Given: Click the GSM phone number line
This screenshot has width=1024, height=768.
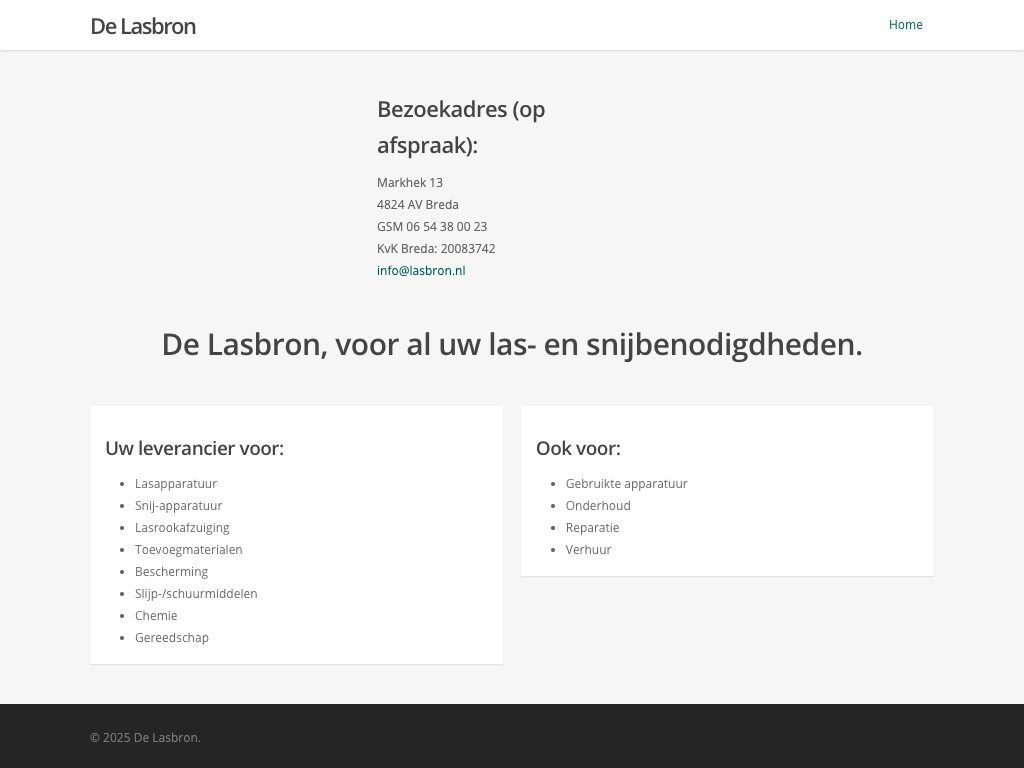Looking at the screenshot, I should point(432,227).
